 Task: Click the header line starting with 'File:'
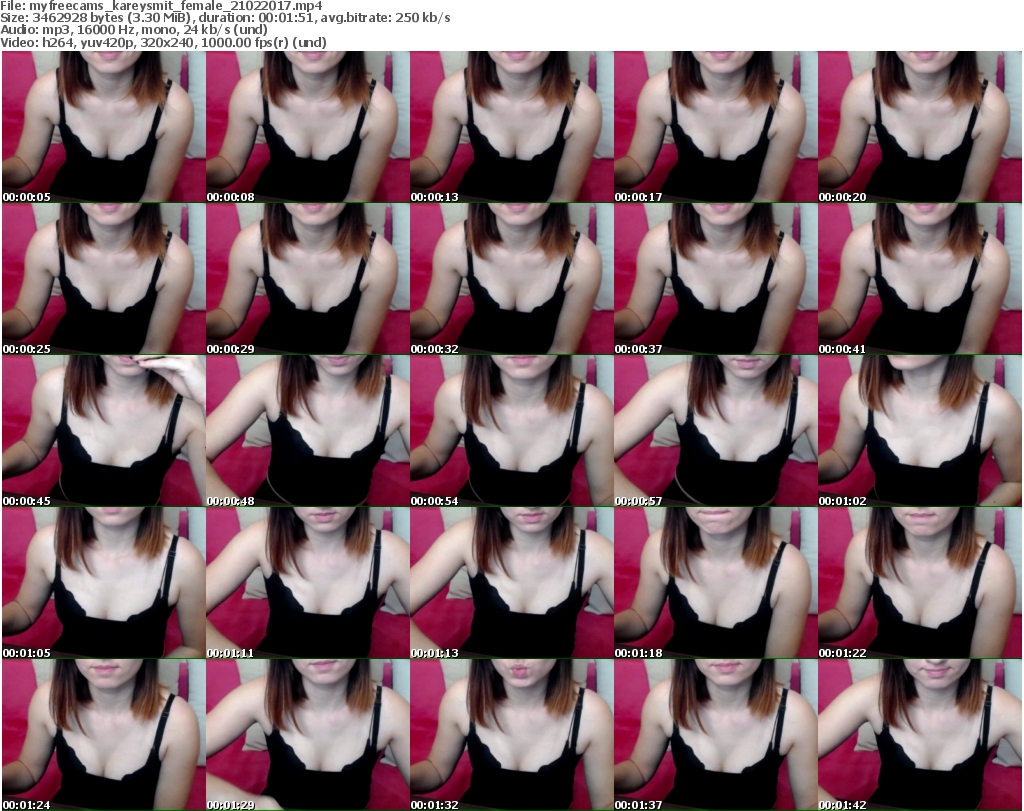point(161,6)
